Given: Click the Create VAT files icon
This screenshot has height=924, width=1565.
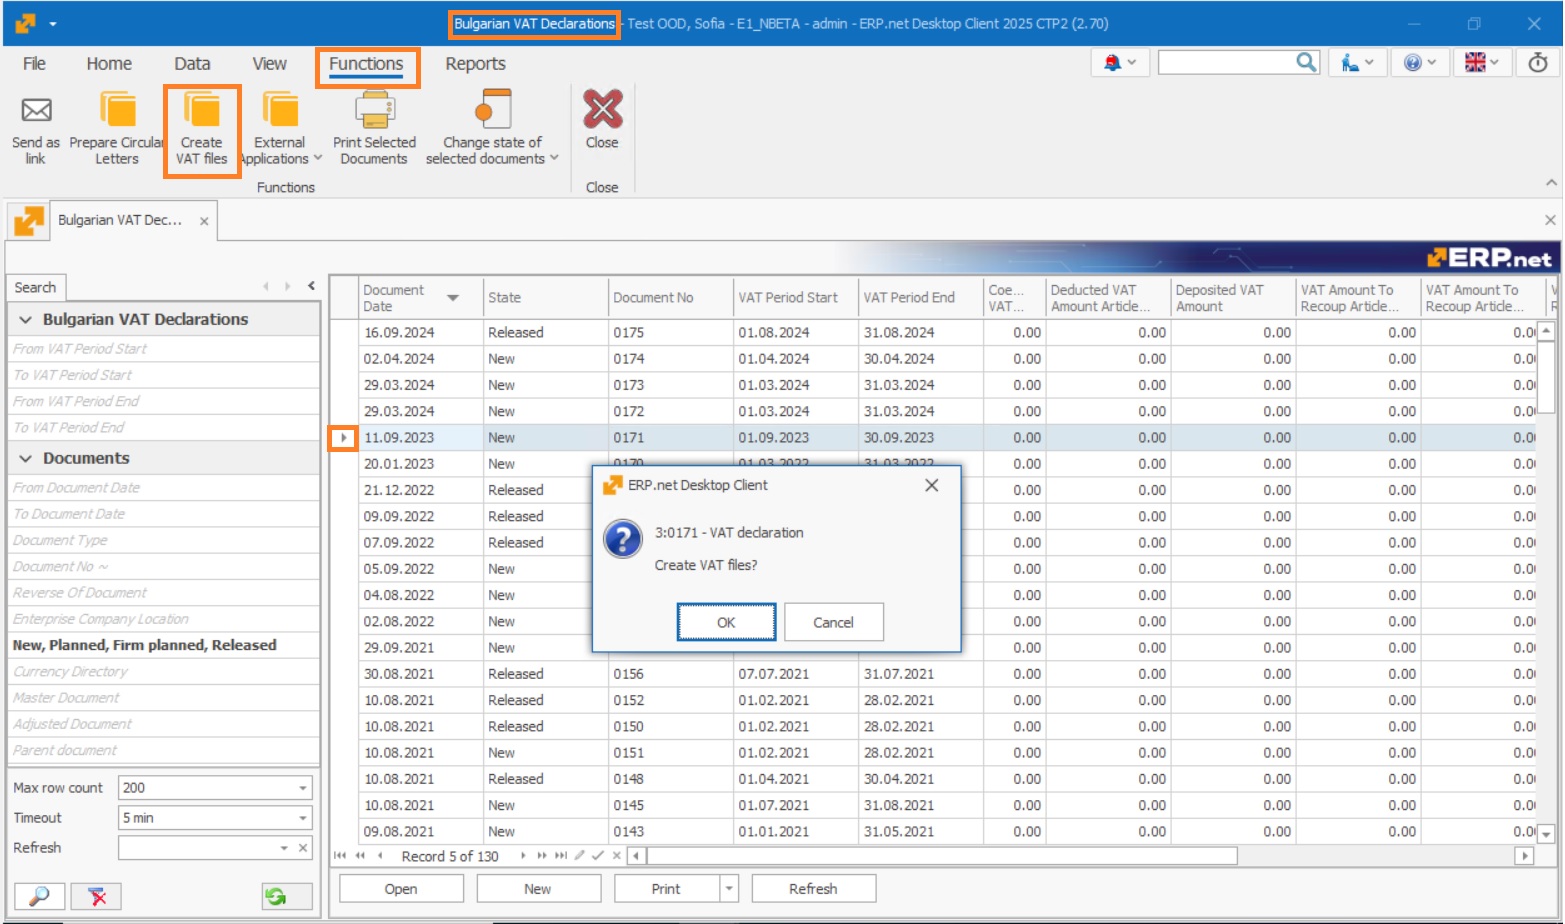Looking at the screenshot, I should (202, 110).
